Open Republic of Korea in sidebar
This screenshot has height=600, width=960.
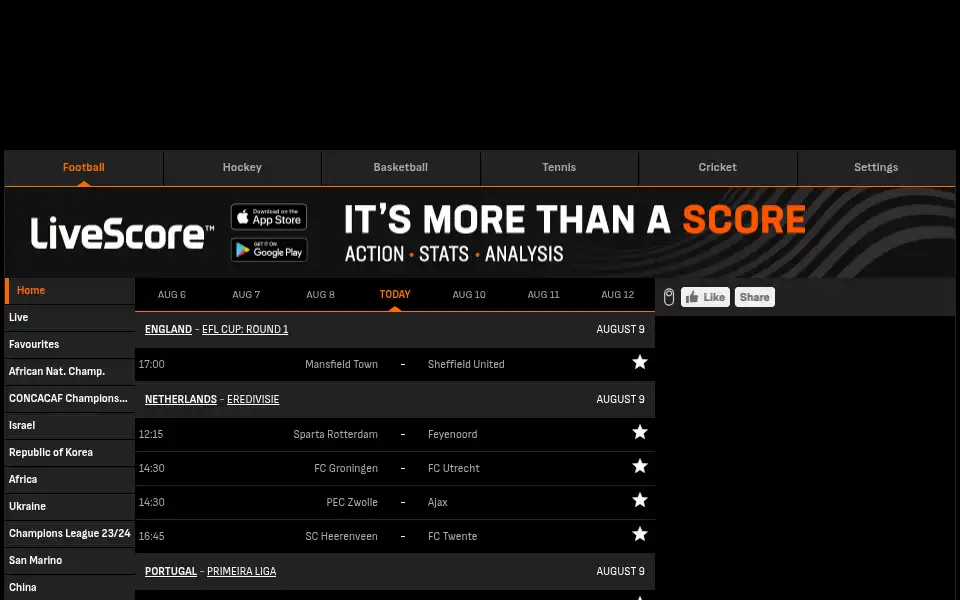click(70, 452)
